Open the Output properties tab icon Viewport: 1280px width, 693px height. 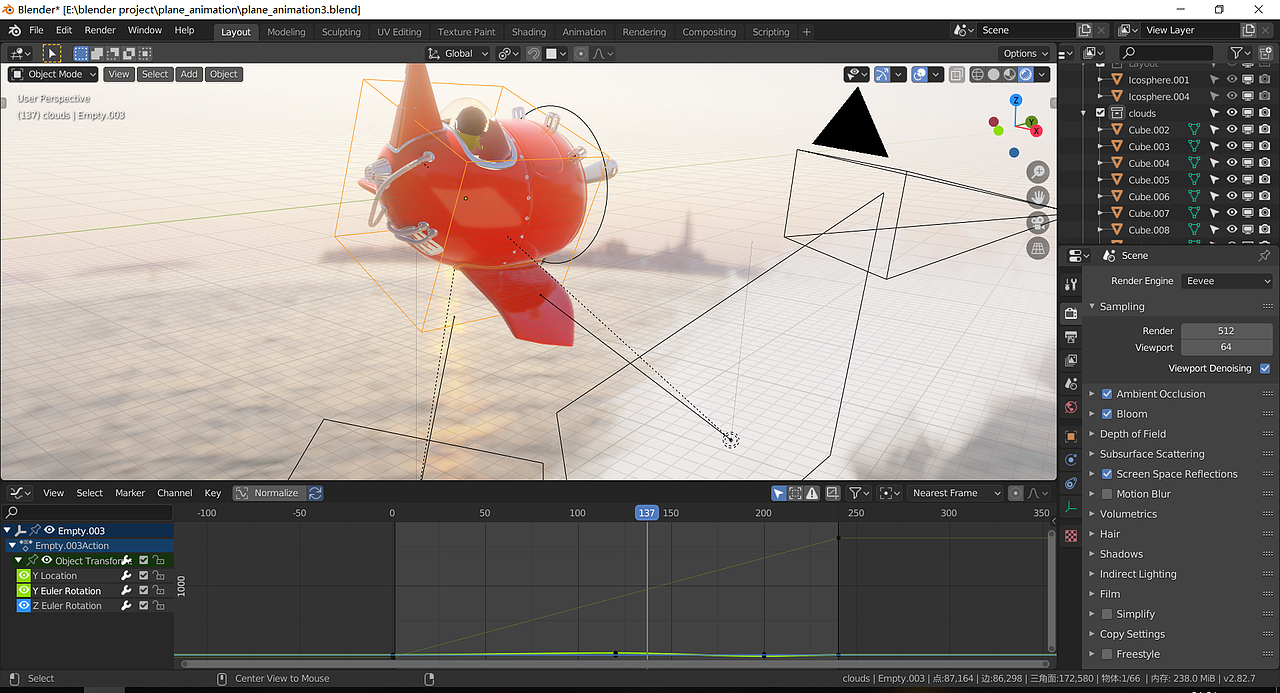pyautogui.click(x=1071, y=337)
